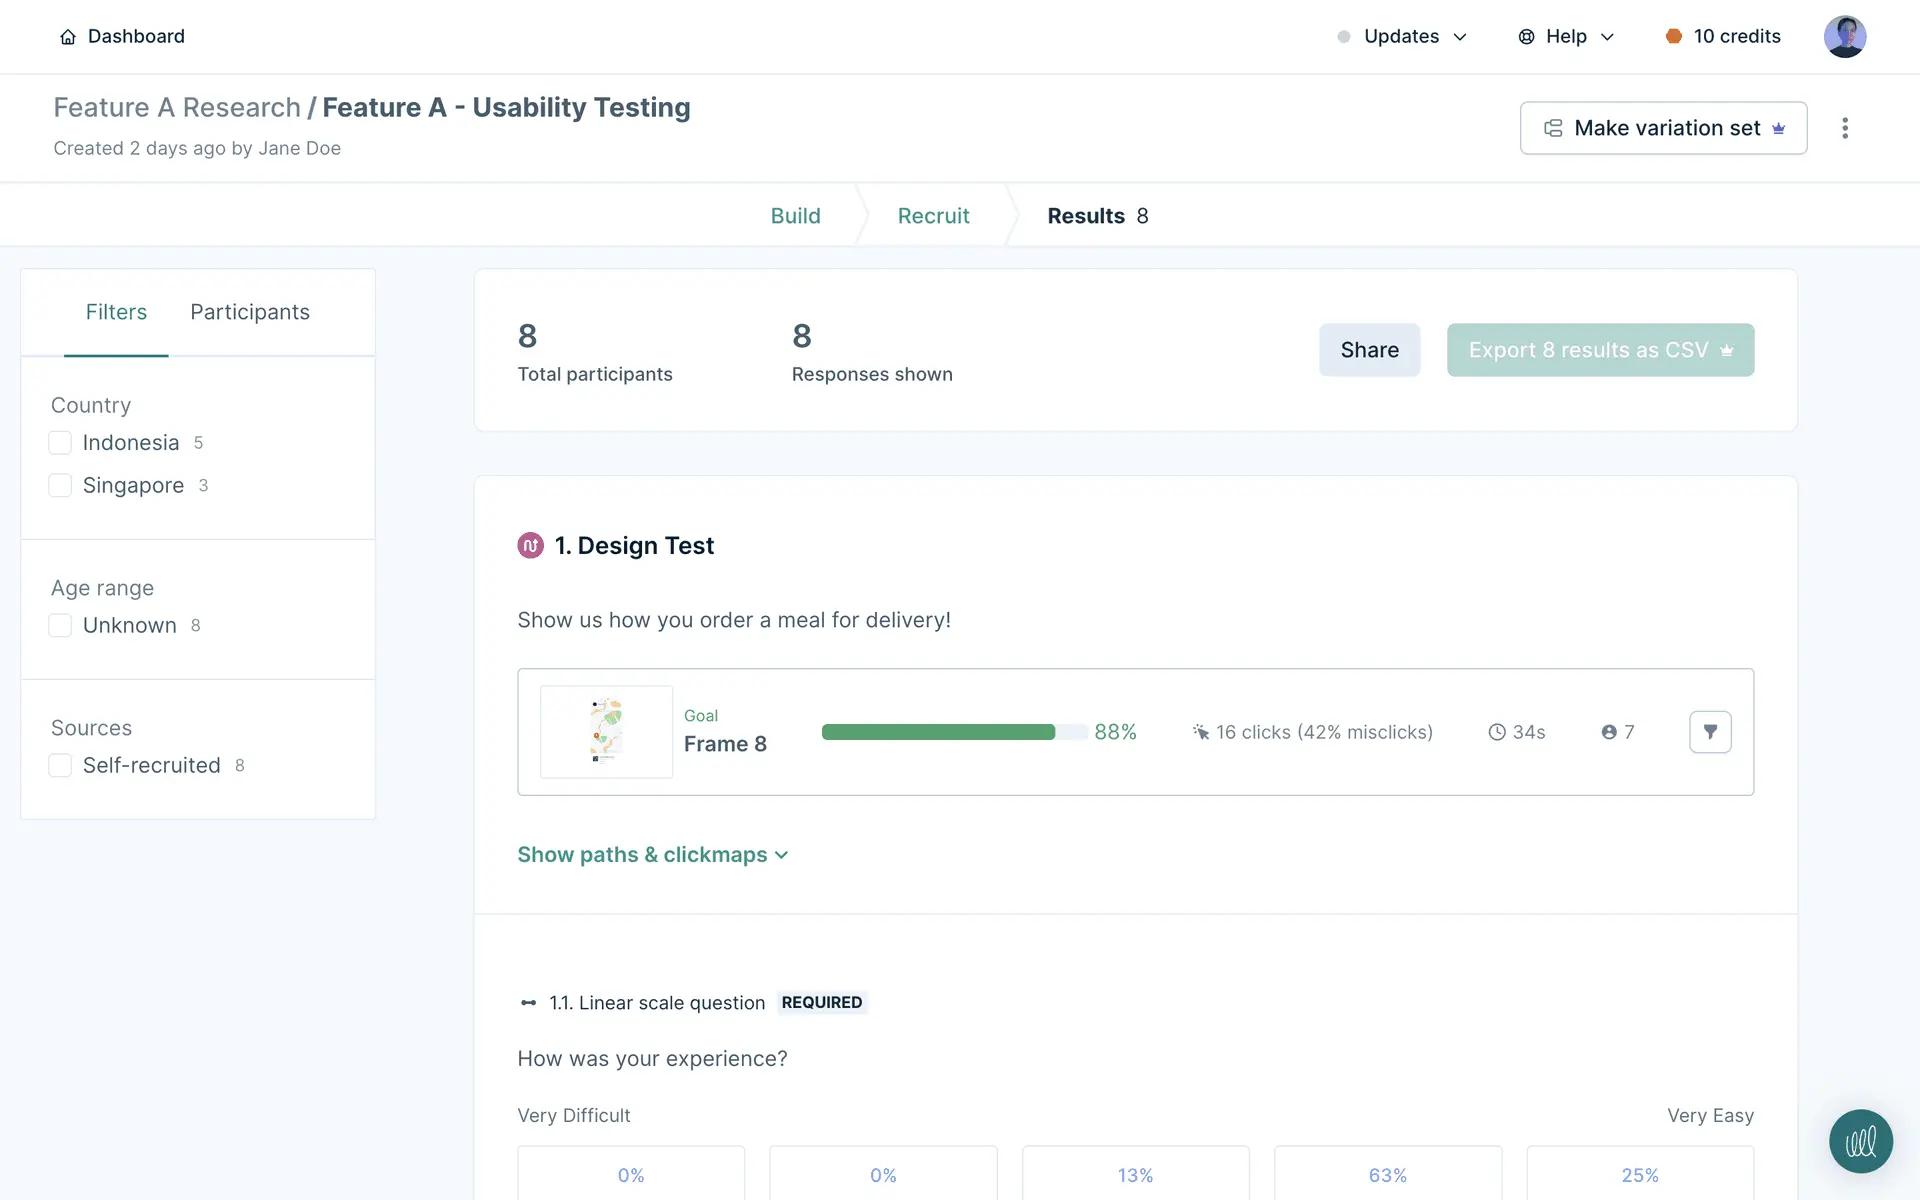Expand Show paths & clickmaps
This screenshot has height=1200, width=1920.
[x=652, y=855]
